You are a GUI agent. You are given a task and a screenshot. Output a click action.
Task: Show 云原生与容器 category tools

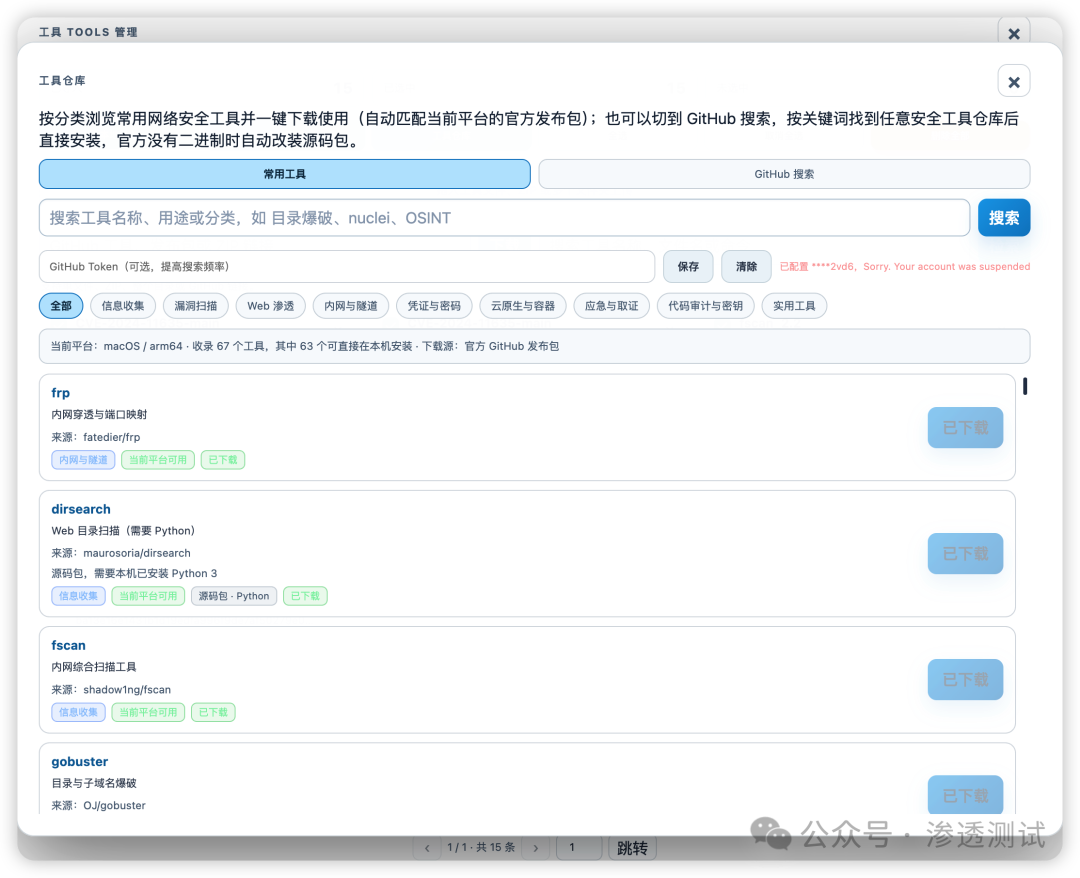(x=523, y=306)
